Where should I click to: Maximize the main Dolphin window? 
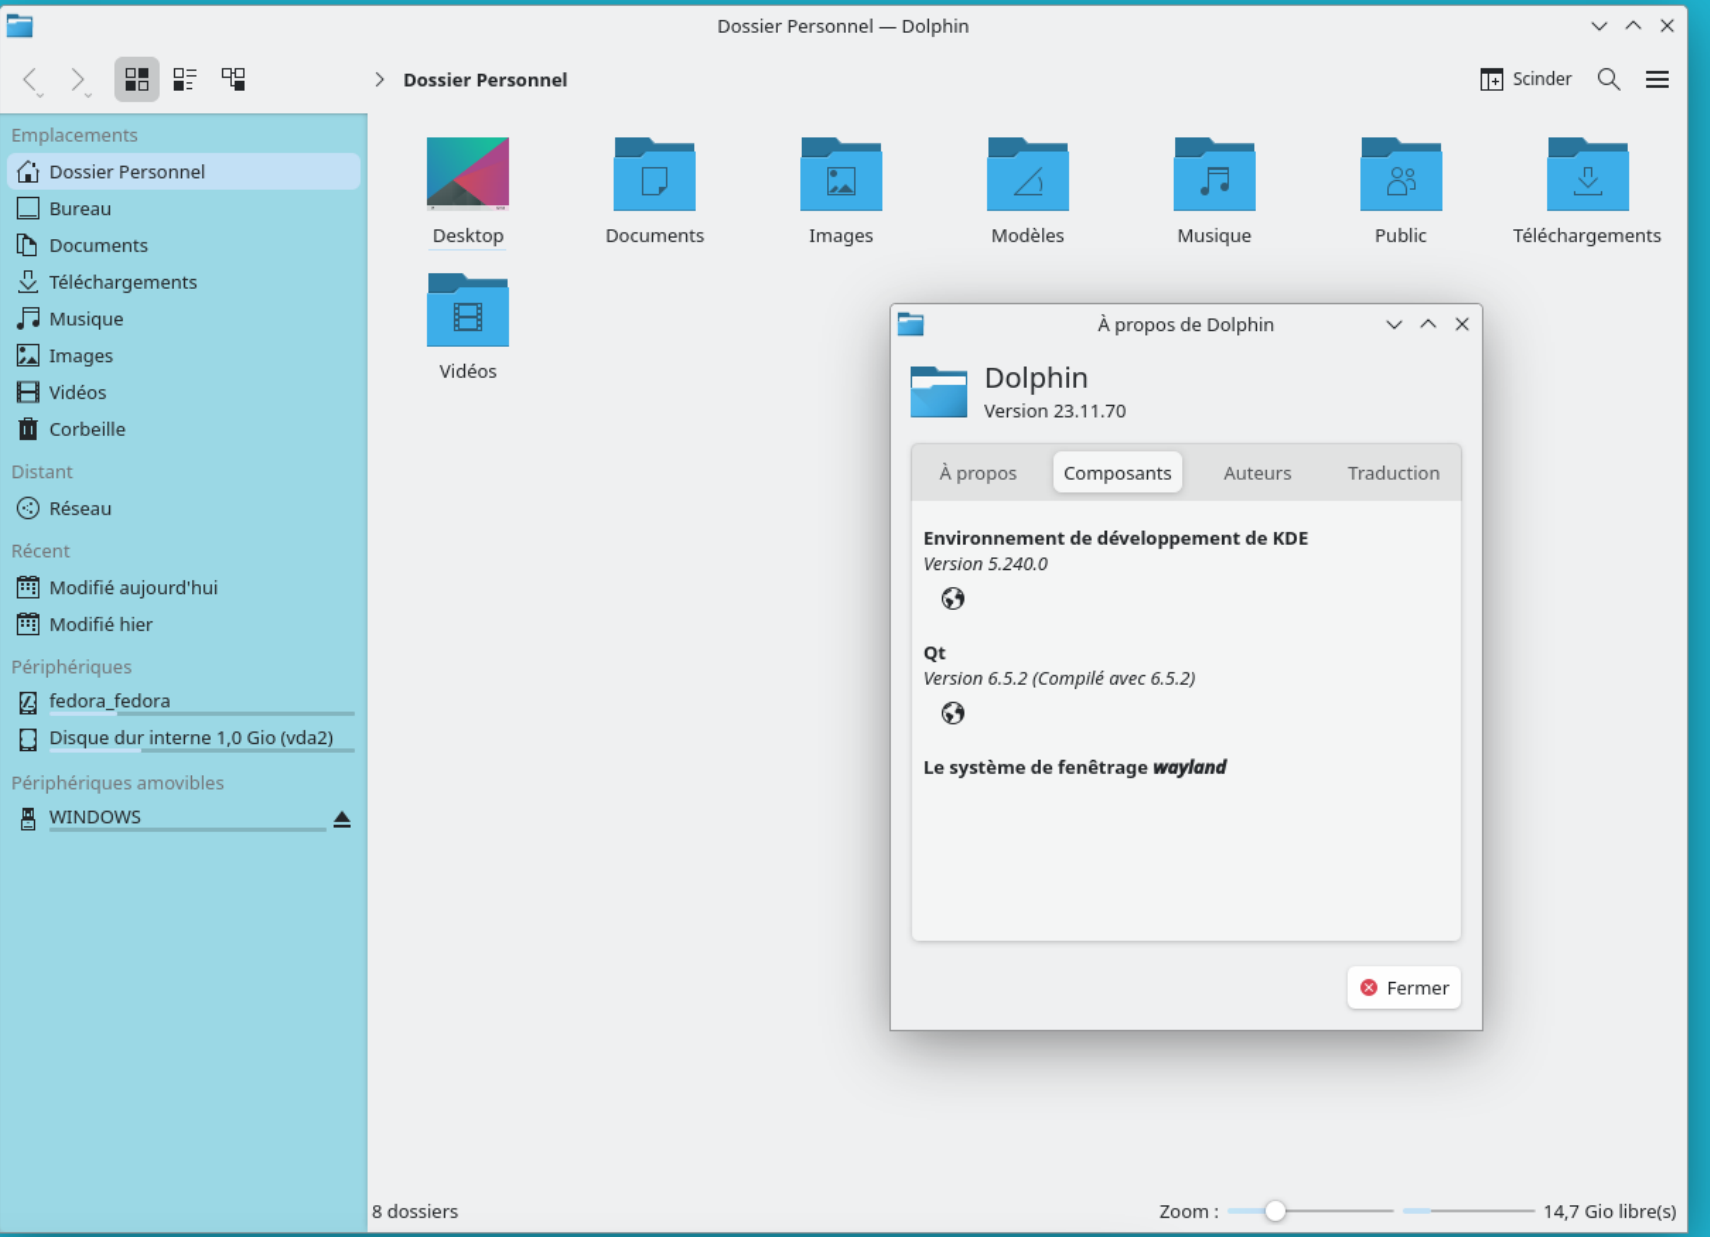[1633, 26]
